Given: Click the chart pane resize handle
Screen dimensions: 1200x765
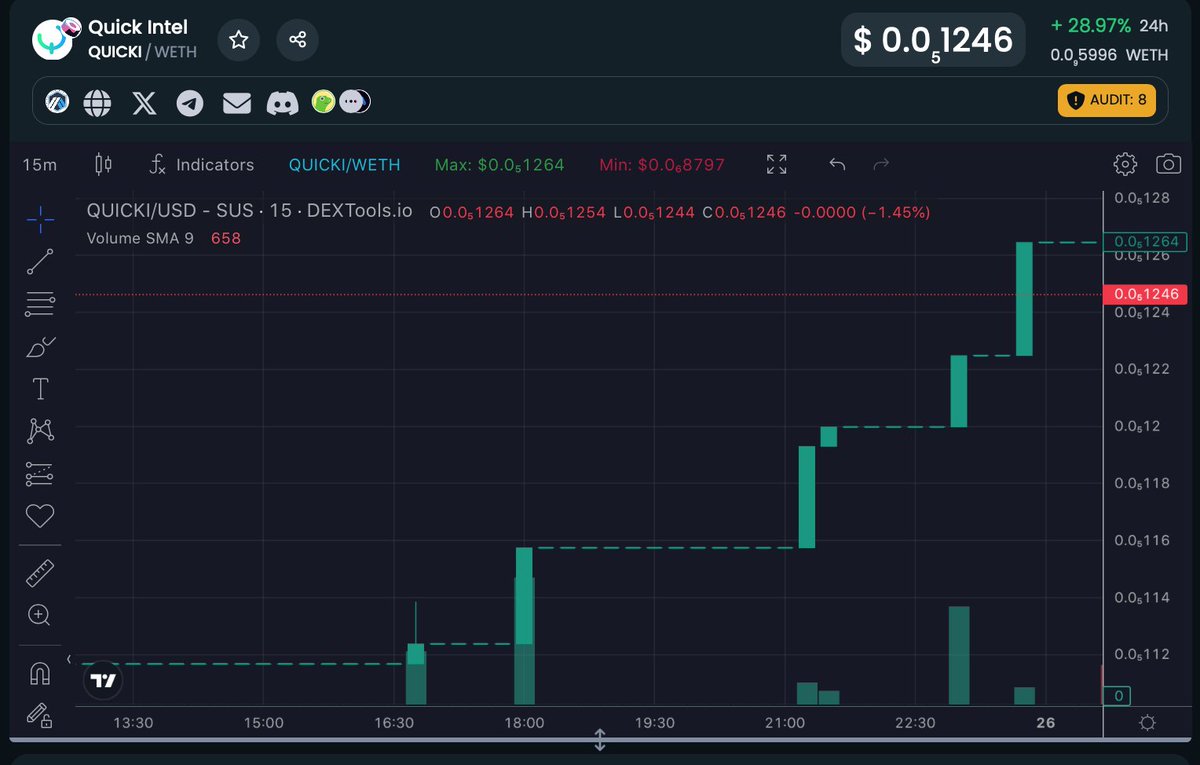Looking at the screenshot, I should [x=600, y=740].
